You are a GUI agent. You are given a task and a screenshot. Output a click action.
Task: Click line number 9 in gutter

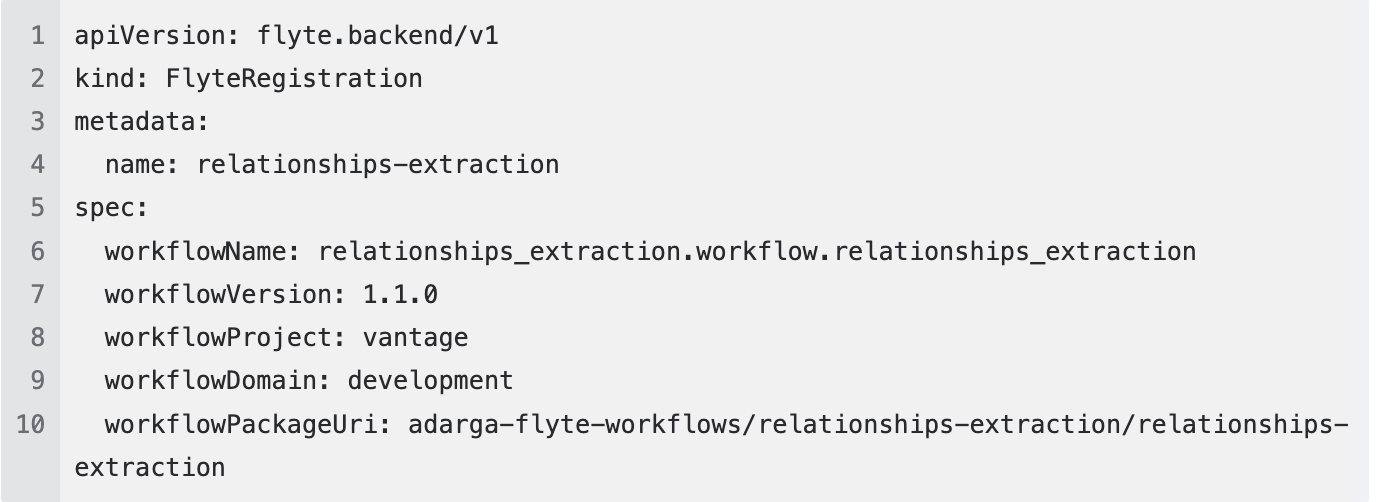point(38,380)
